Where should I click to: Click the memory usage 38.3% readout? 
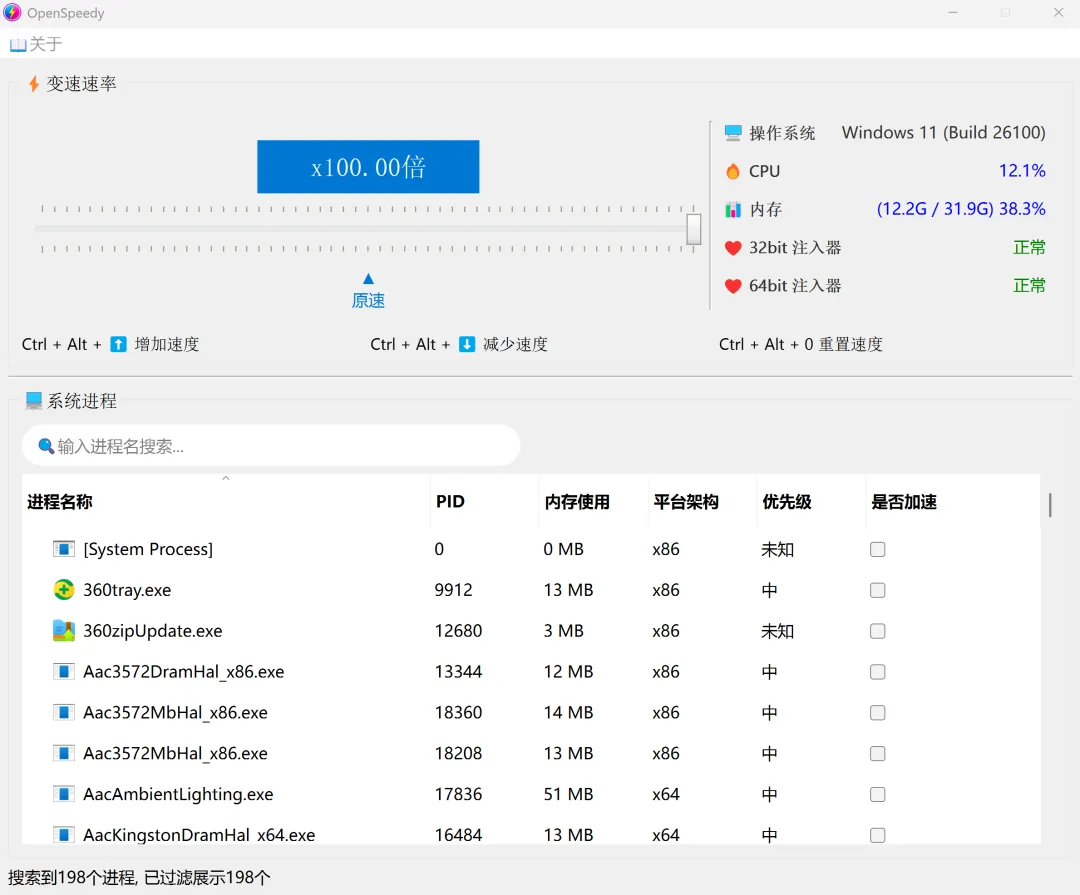pyautogui.click(x=961, y=209)
